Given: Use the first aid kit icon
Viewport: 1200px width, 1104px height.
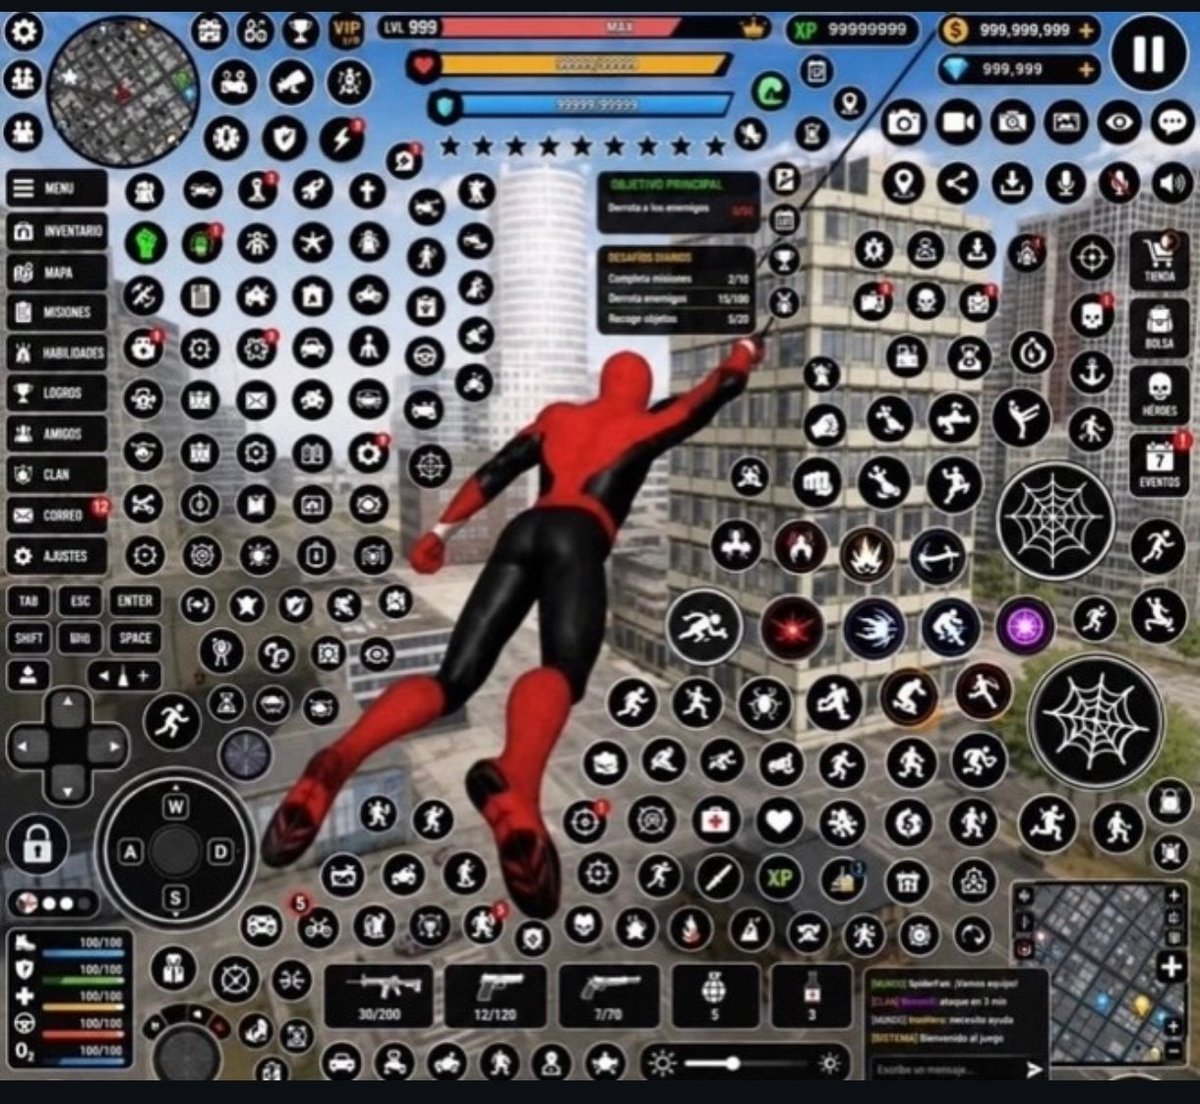Looking at the screenshot, I should (x=715, y=820).
